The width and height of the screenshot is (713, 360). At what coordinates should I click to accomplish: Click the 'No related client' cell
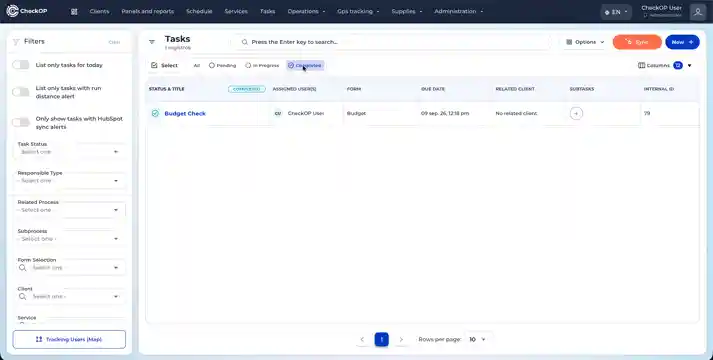[x=516, y=113]
